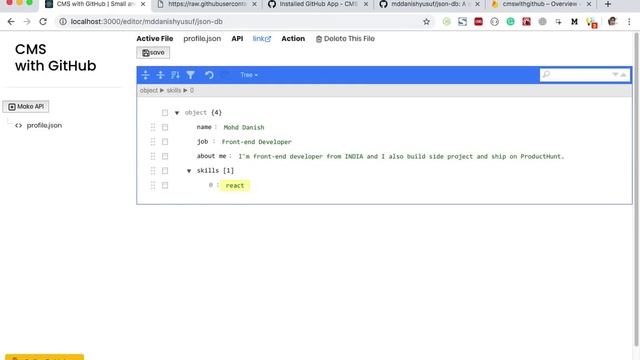640x360 pixels.
Task: Collapse all fields in the JSON editor
Action: pyautogui.click(x=160, y=75)
